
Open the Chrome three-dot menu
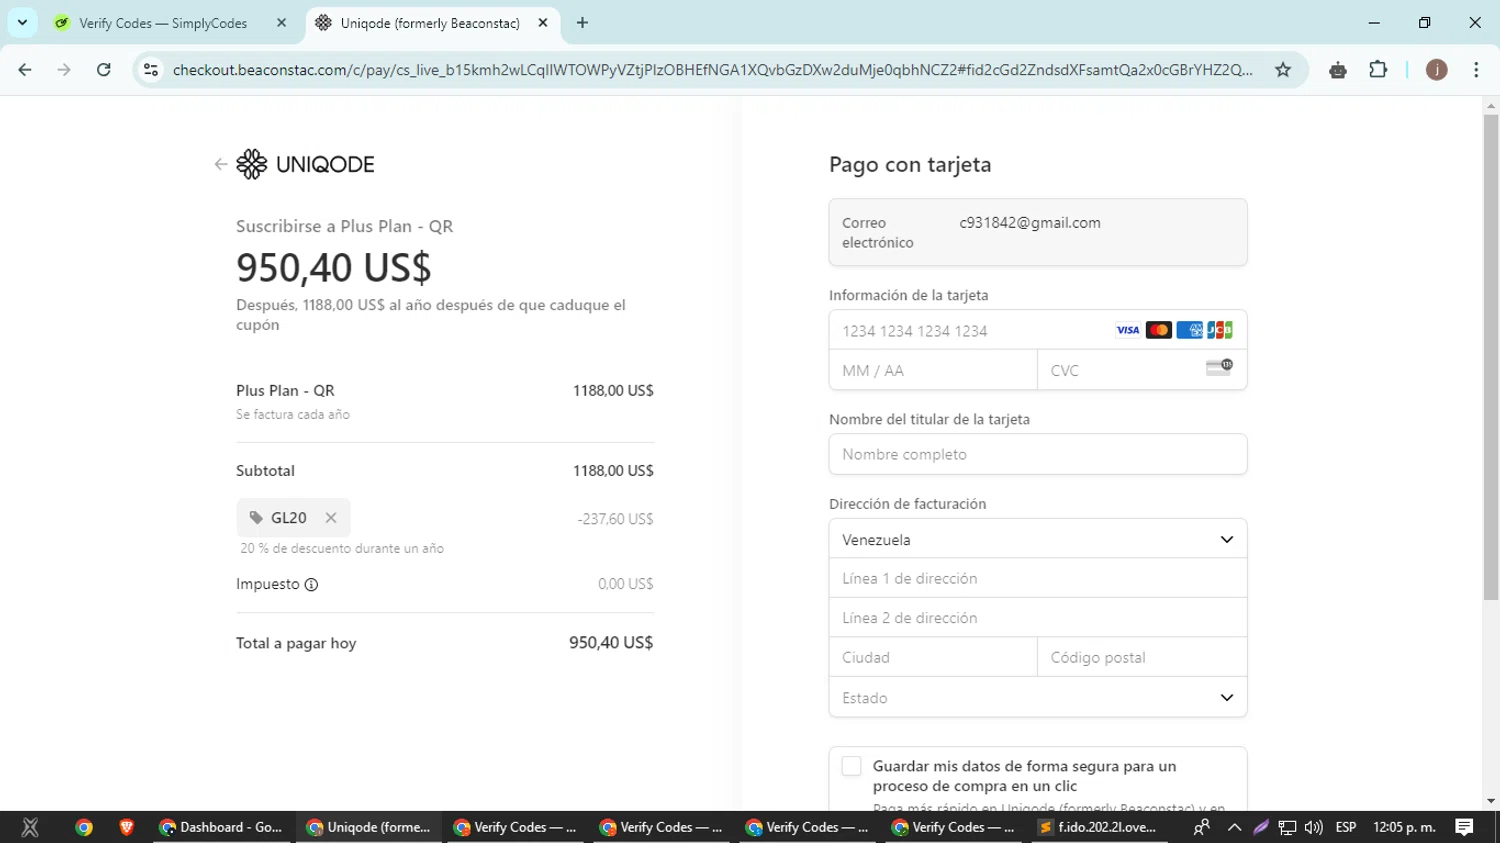coord(1476,70)
